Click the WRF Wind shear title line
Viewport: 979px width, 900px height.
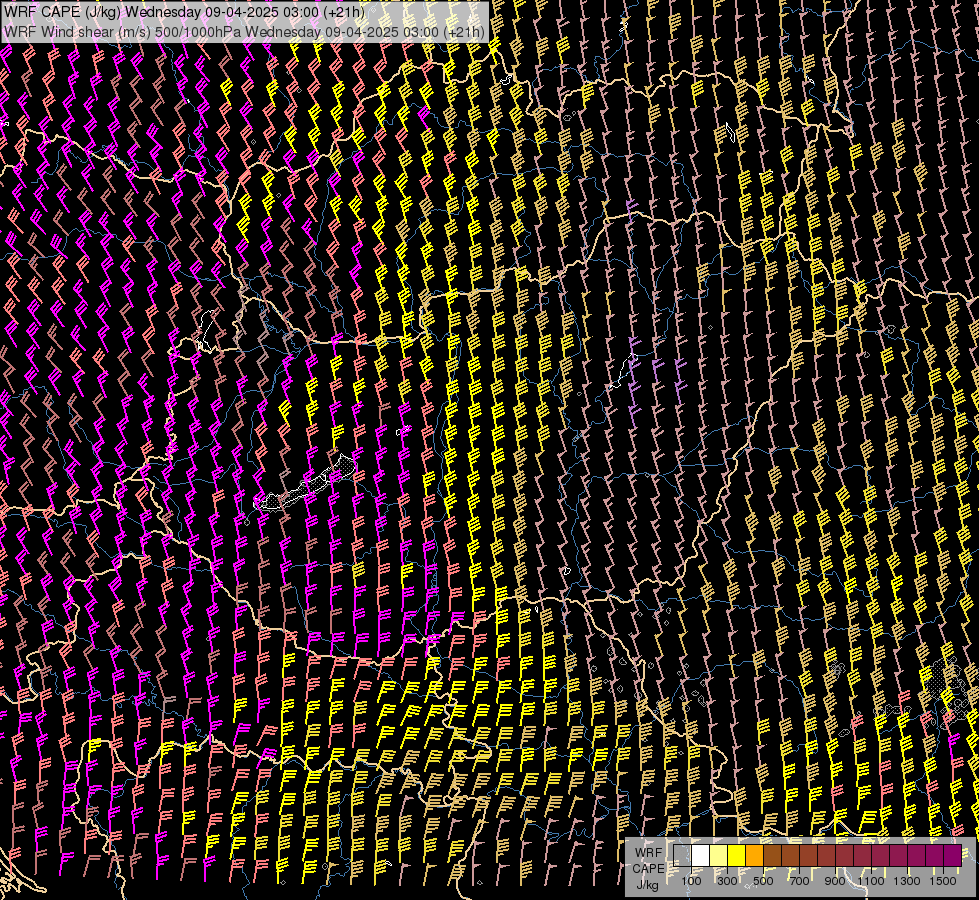click(x=244, y=32)
